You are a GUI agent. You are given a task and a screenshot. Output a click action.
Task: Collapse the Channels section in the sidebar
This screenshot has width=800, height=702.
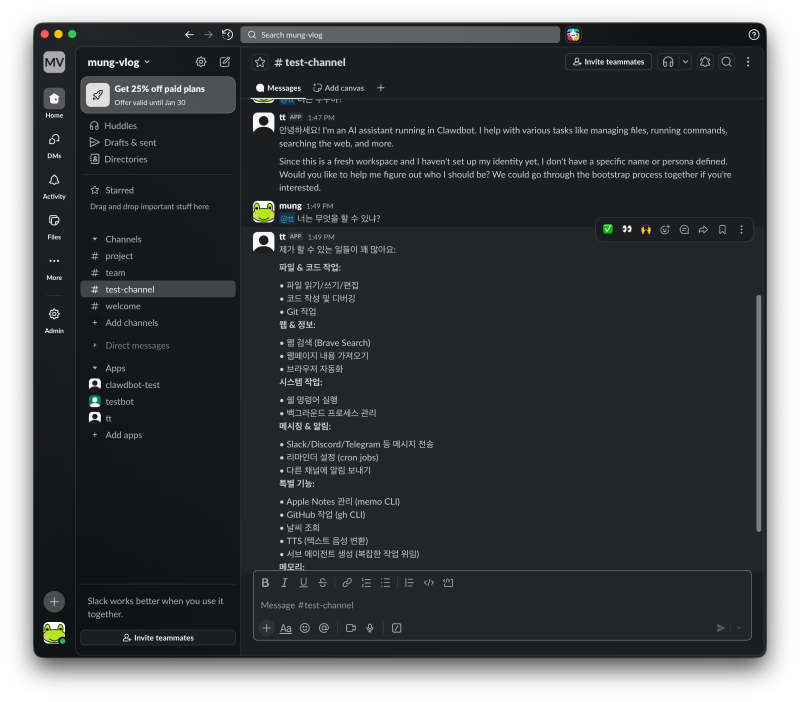point(94,239)
